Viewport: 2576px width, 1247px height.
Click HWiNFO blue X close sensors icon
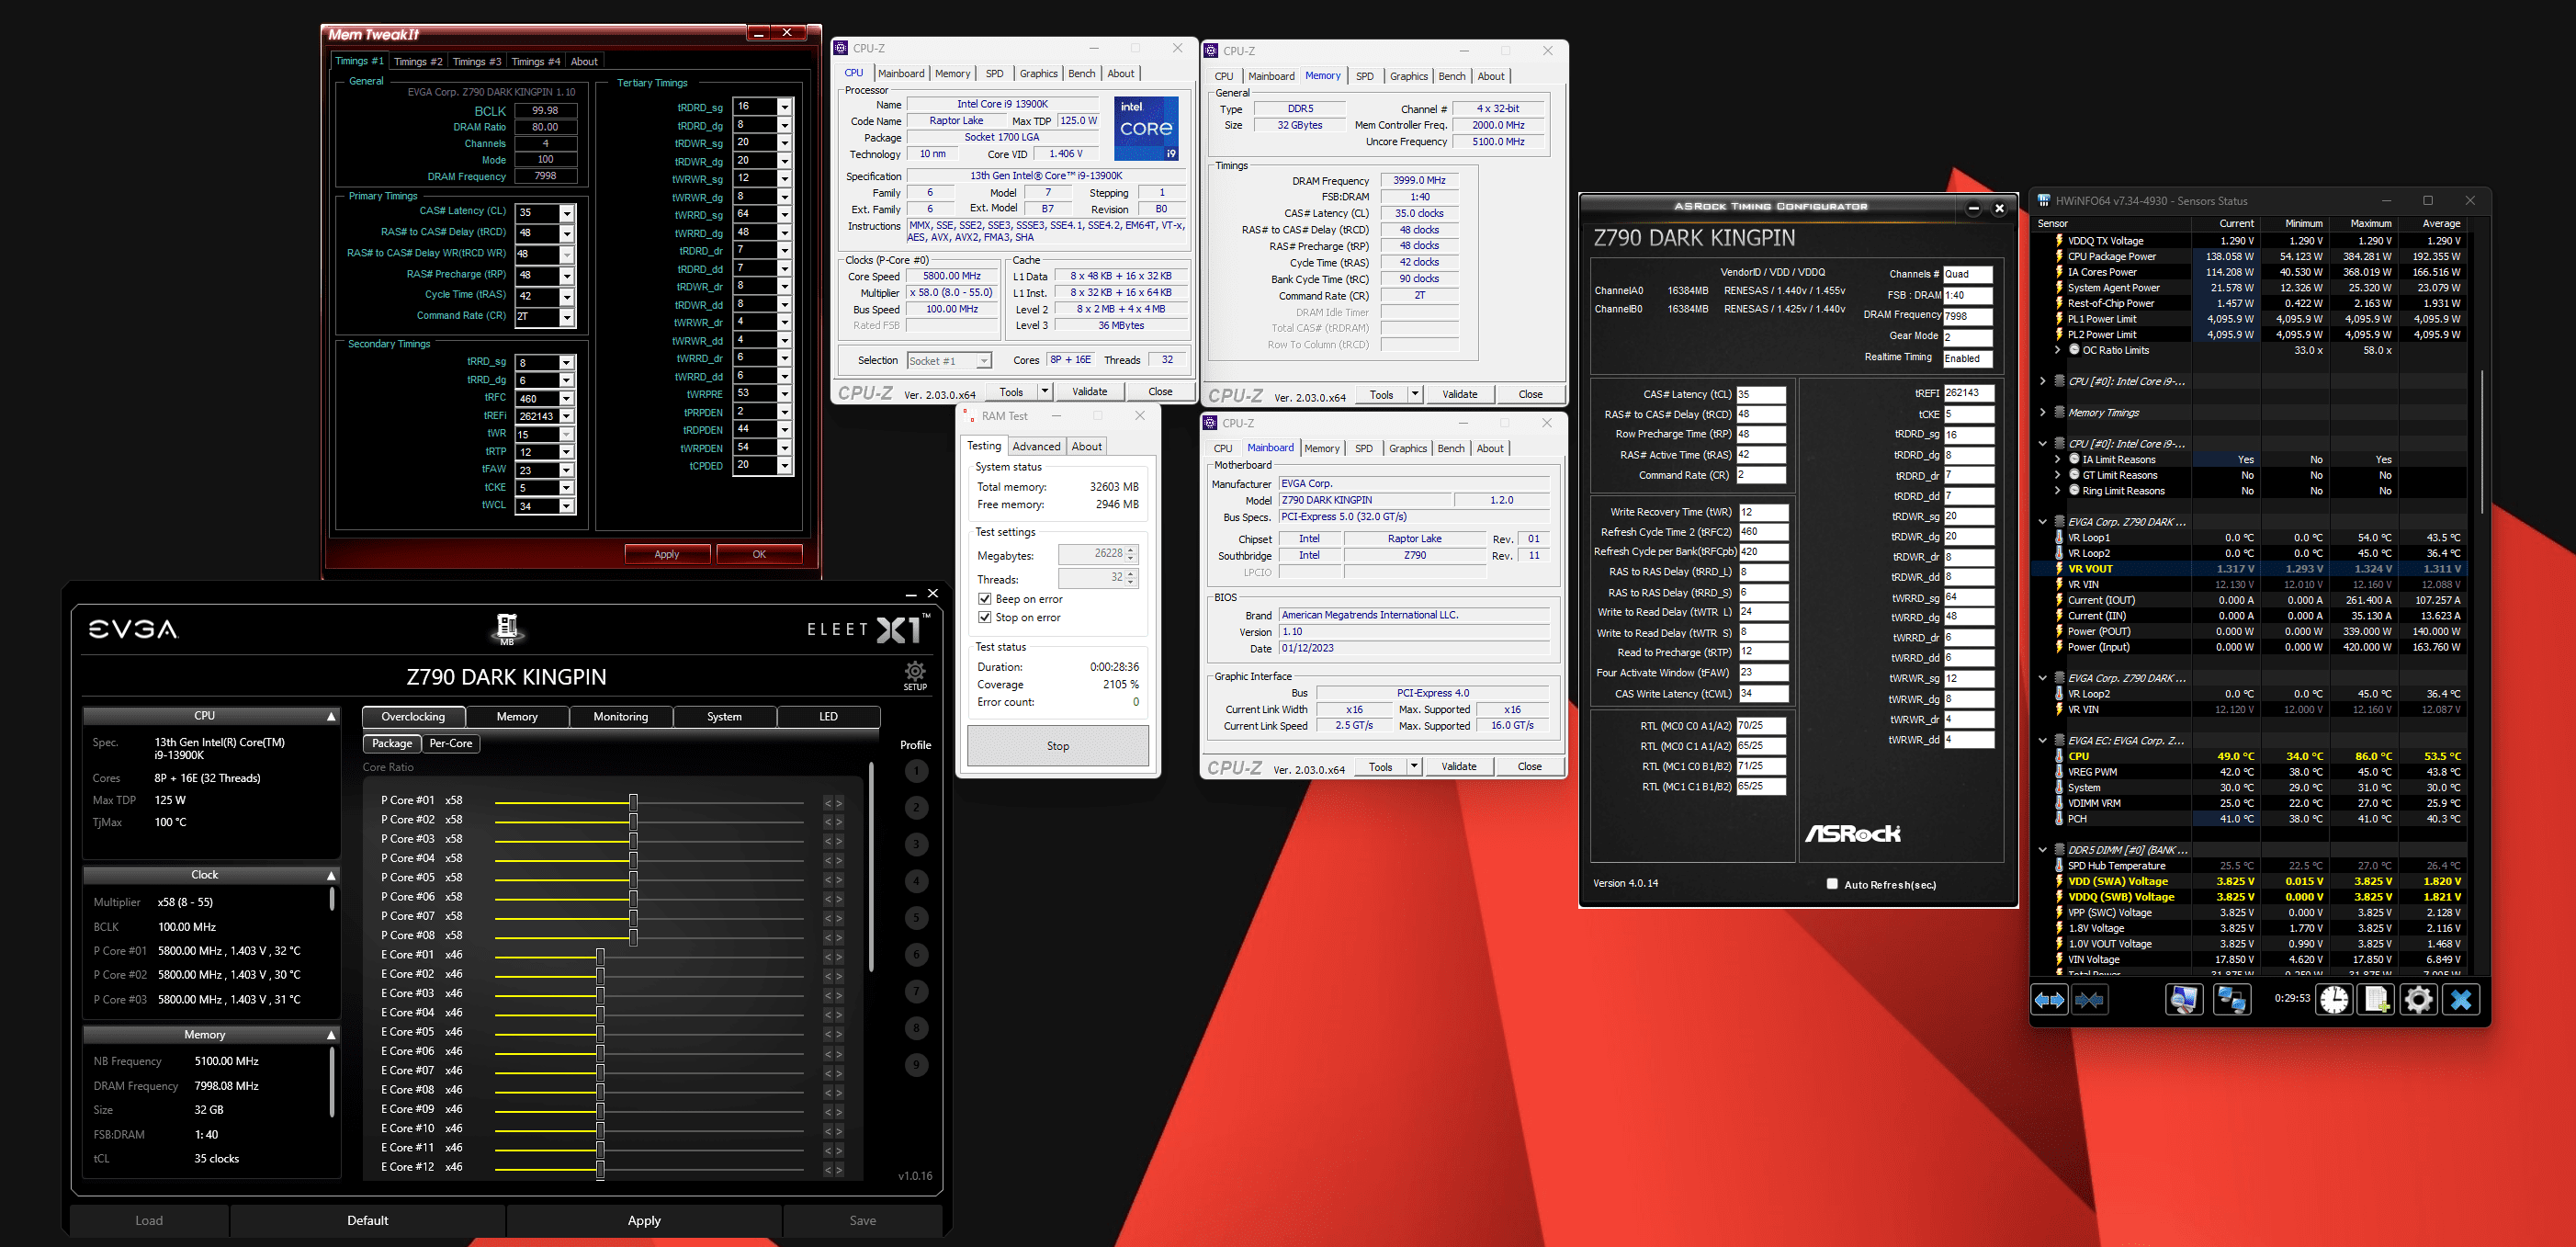pyautogui.click(x=2461, y=999)
